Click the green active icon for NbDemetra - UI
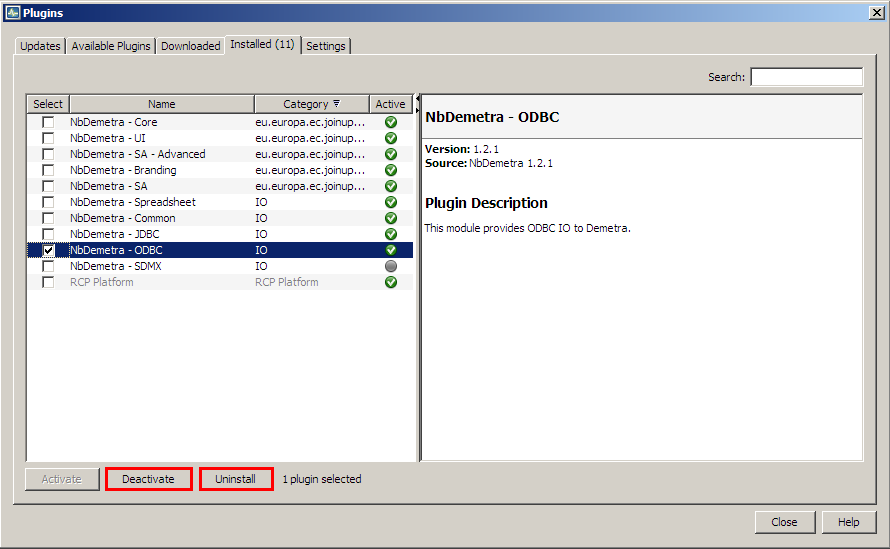The width and height of the screenshot is (890, 549). tap(390, 138)
